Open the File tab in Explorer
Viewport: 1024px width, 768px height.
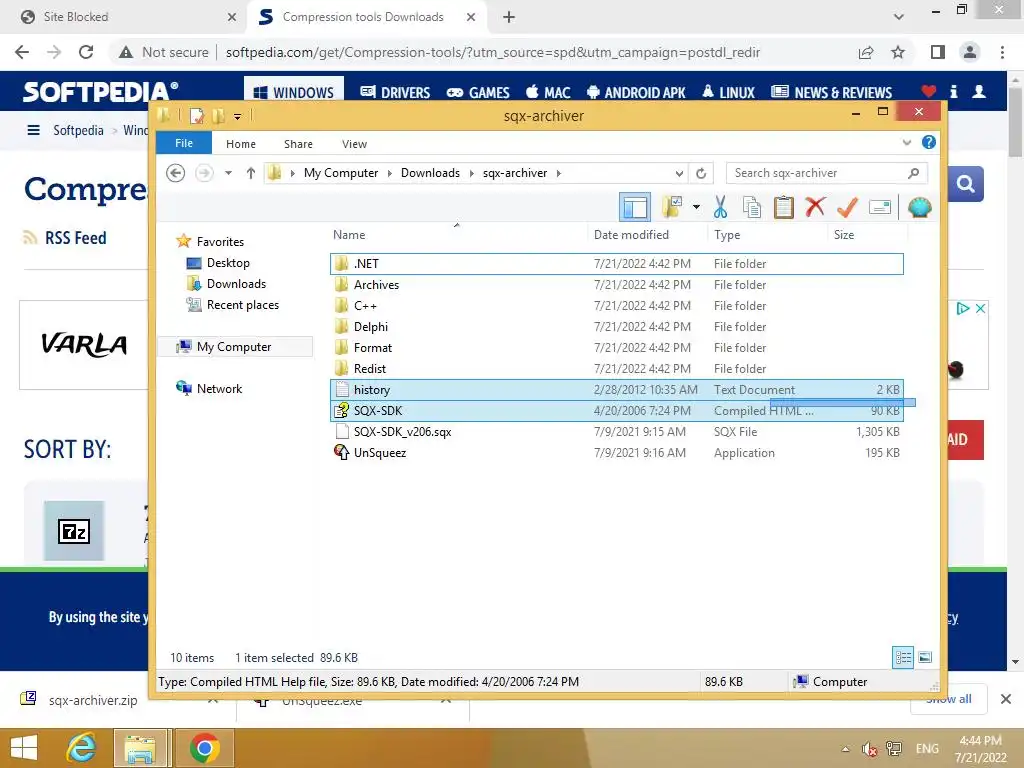(x=184, y=143)
